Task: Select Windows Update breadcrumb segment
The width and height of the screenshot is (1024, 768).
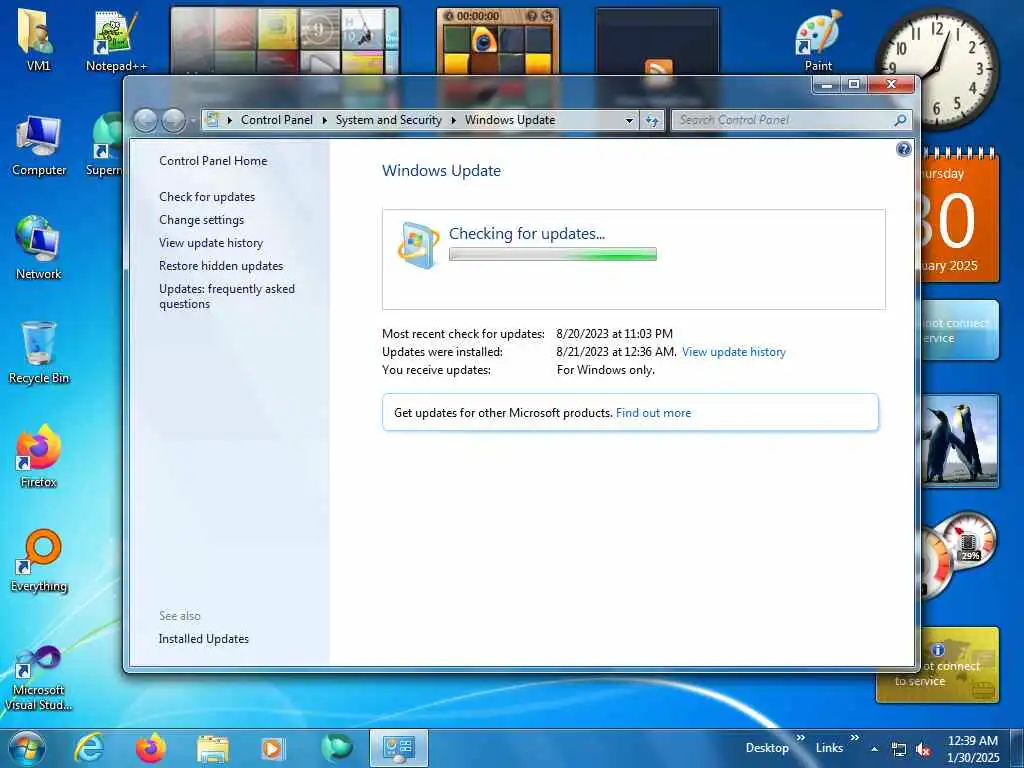Action: tap(510, 120)
